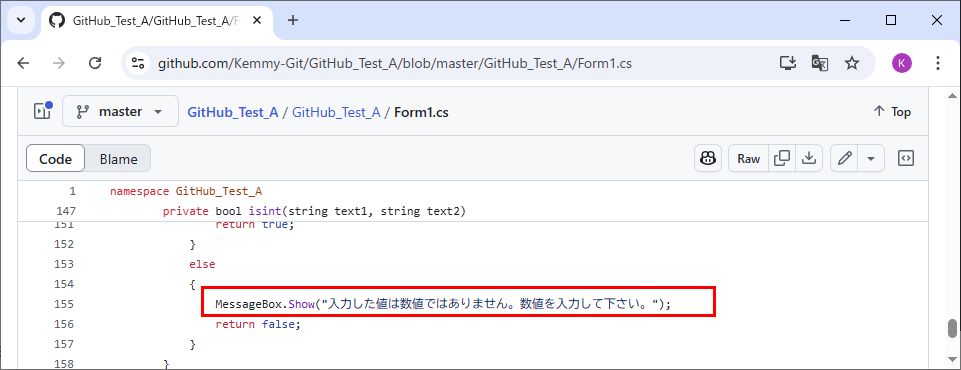Download the raw file icon

tap(809, 159)
